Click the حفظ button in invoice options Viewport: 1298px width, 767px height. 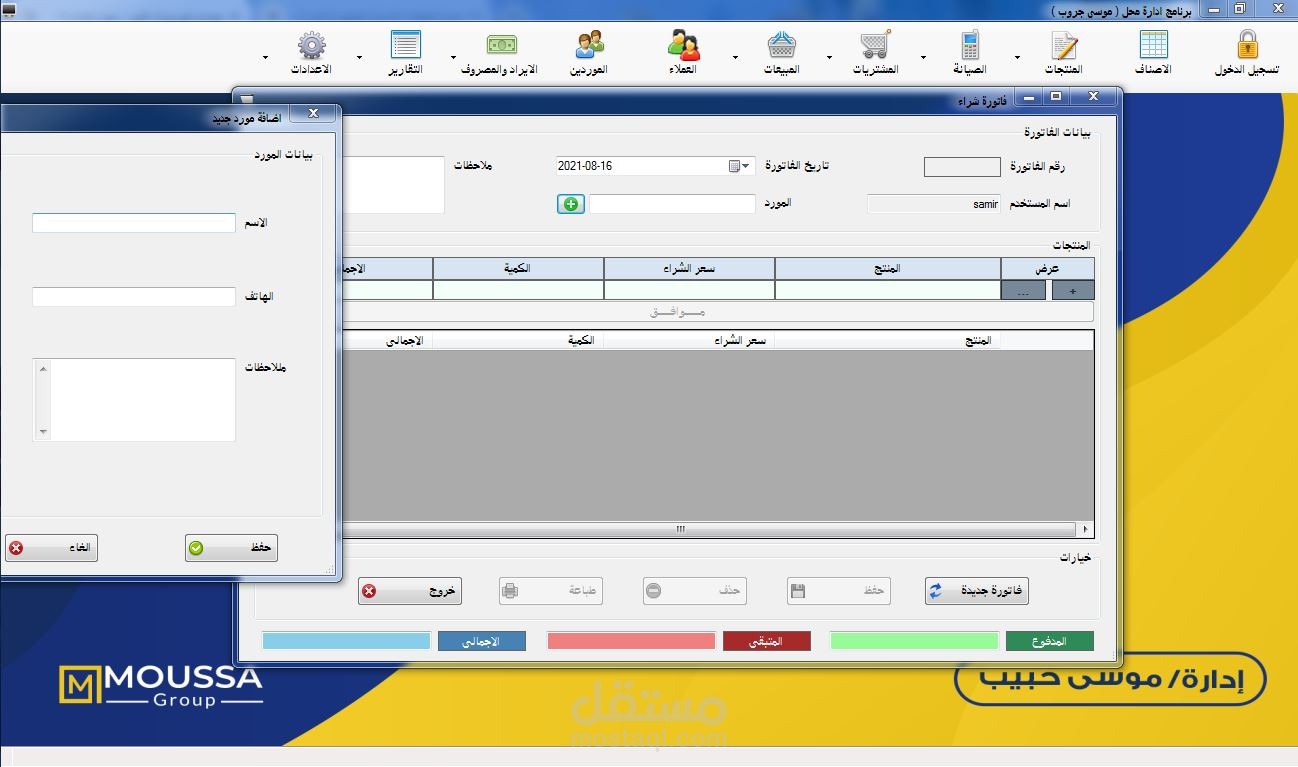tap(838, 591)
